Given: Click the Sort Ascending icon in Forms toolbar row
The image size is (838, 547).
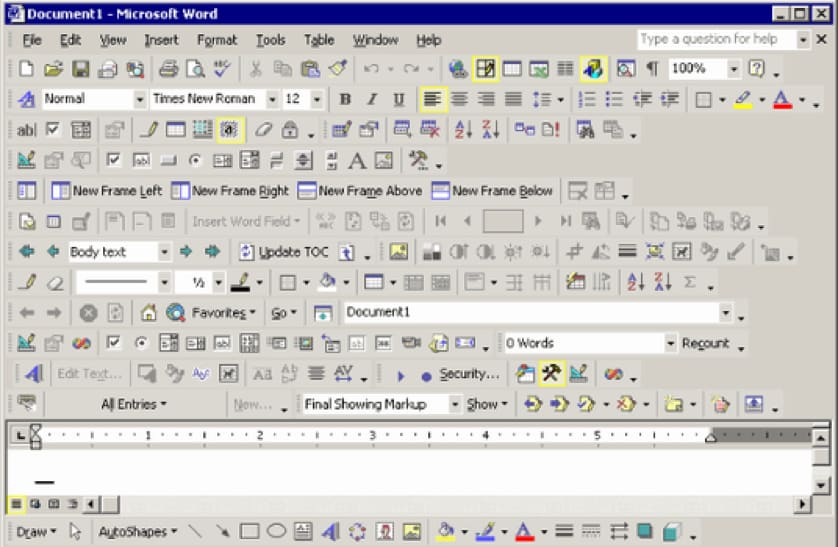Looking at the screenshot, I should point(463,130).
